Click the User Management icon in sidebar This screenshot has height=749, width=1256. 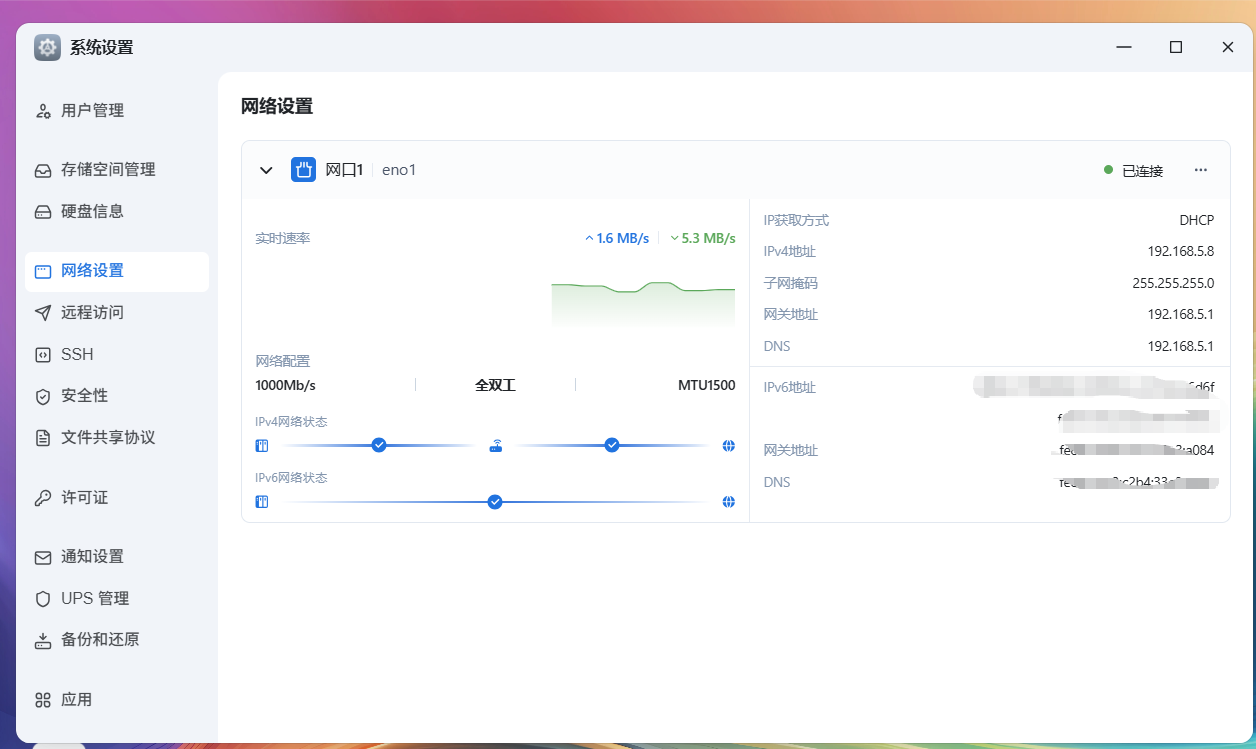click(43, 111)
